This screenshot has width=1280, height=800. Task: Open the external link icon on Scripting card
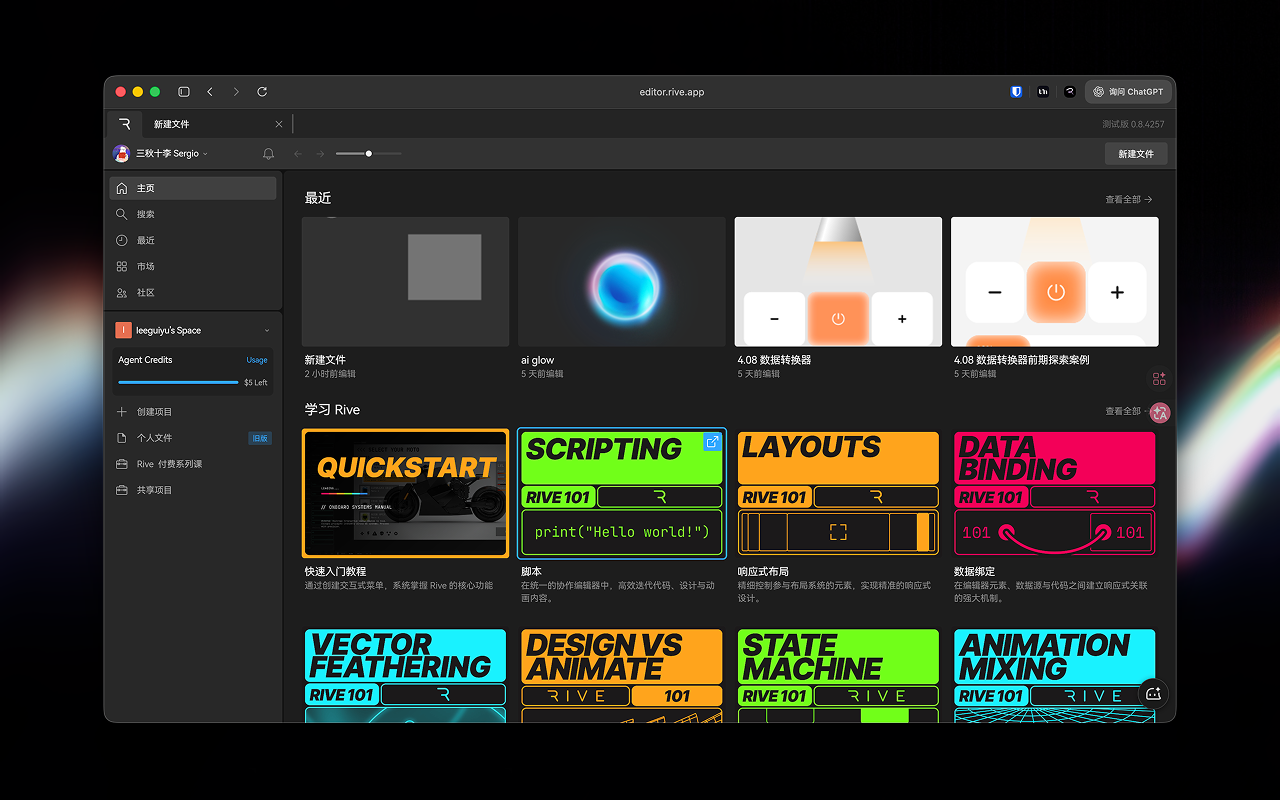click(x=713, y=442)
